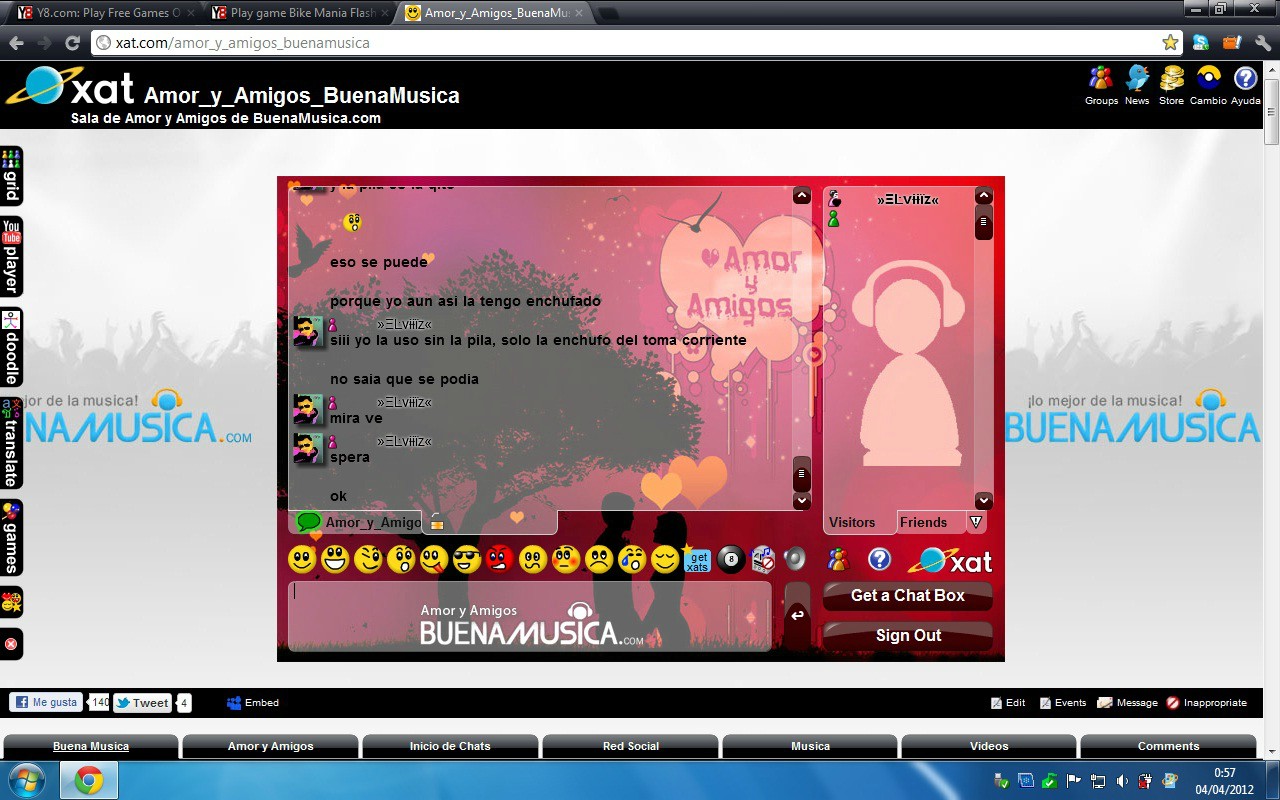Image resolution: width=1280 pixels, height=800 pixels.
Task: Click the volume icon in system tray
Action: pyautogui.click(x=1121, y=781)
